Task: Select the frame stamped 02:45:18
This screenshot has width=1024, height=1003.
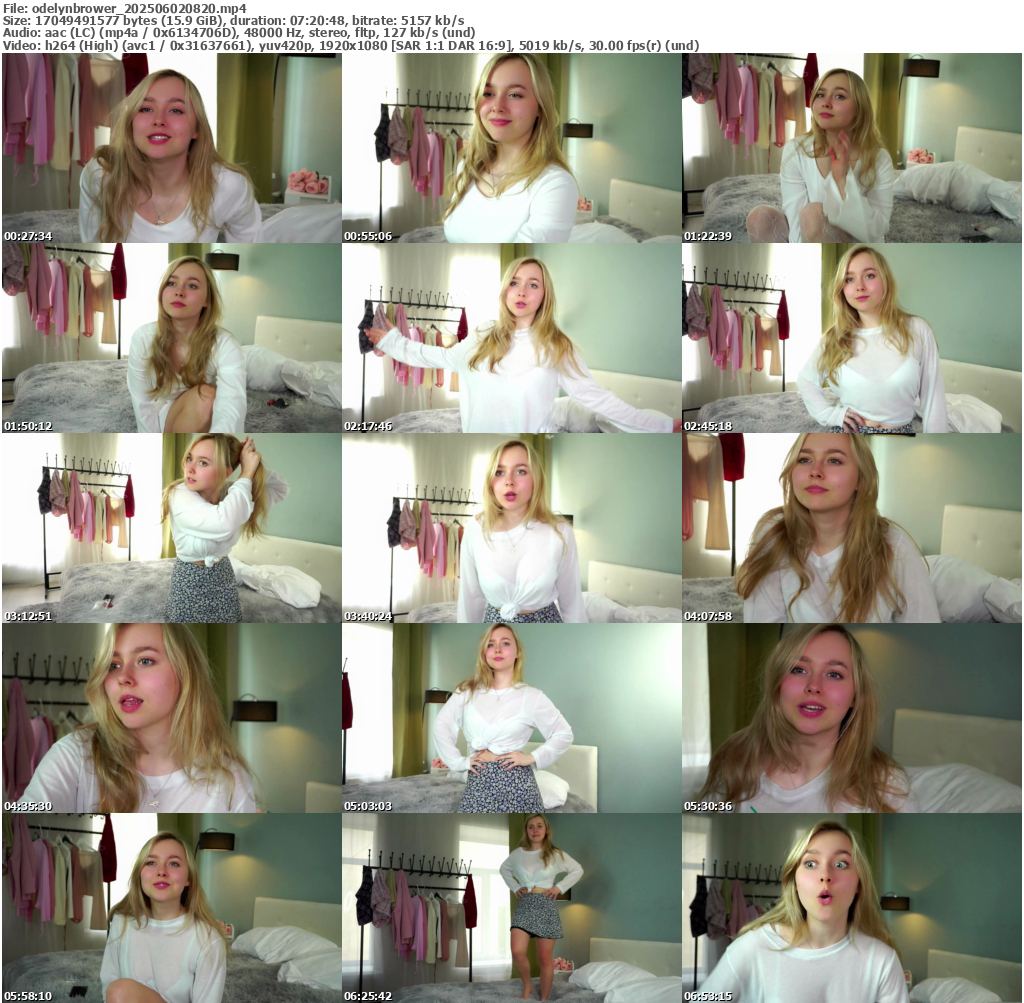Action: (852, 338)
